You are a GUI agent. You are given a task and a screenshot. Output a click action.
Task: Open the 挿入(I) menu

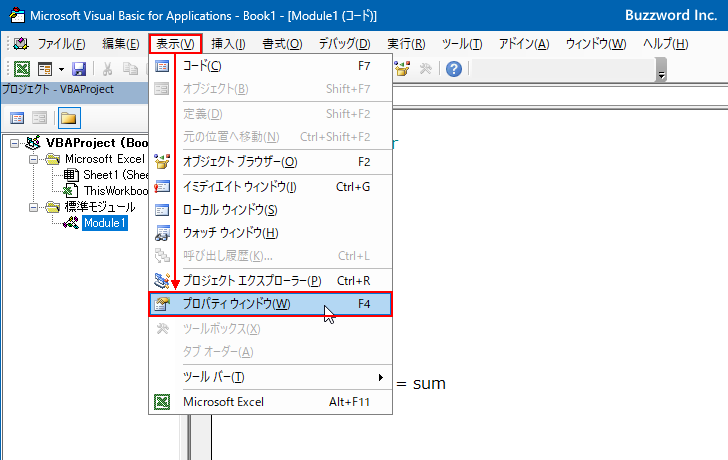click(228, 44)
